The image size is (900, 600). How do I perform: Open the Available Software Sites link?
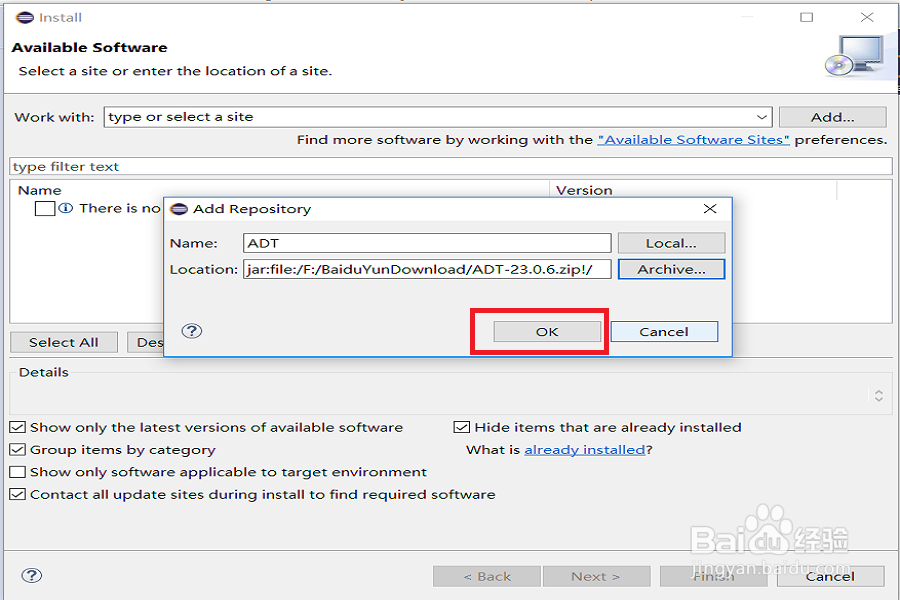point(693,140)
